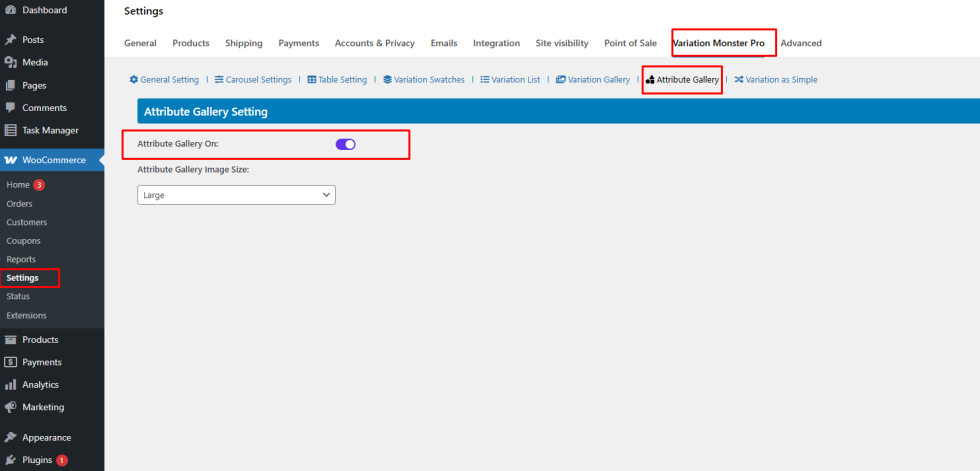Click the WooCommerce logo icon
980x471 pixels.
pyautogui.click(x=11, y=160)
